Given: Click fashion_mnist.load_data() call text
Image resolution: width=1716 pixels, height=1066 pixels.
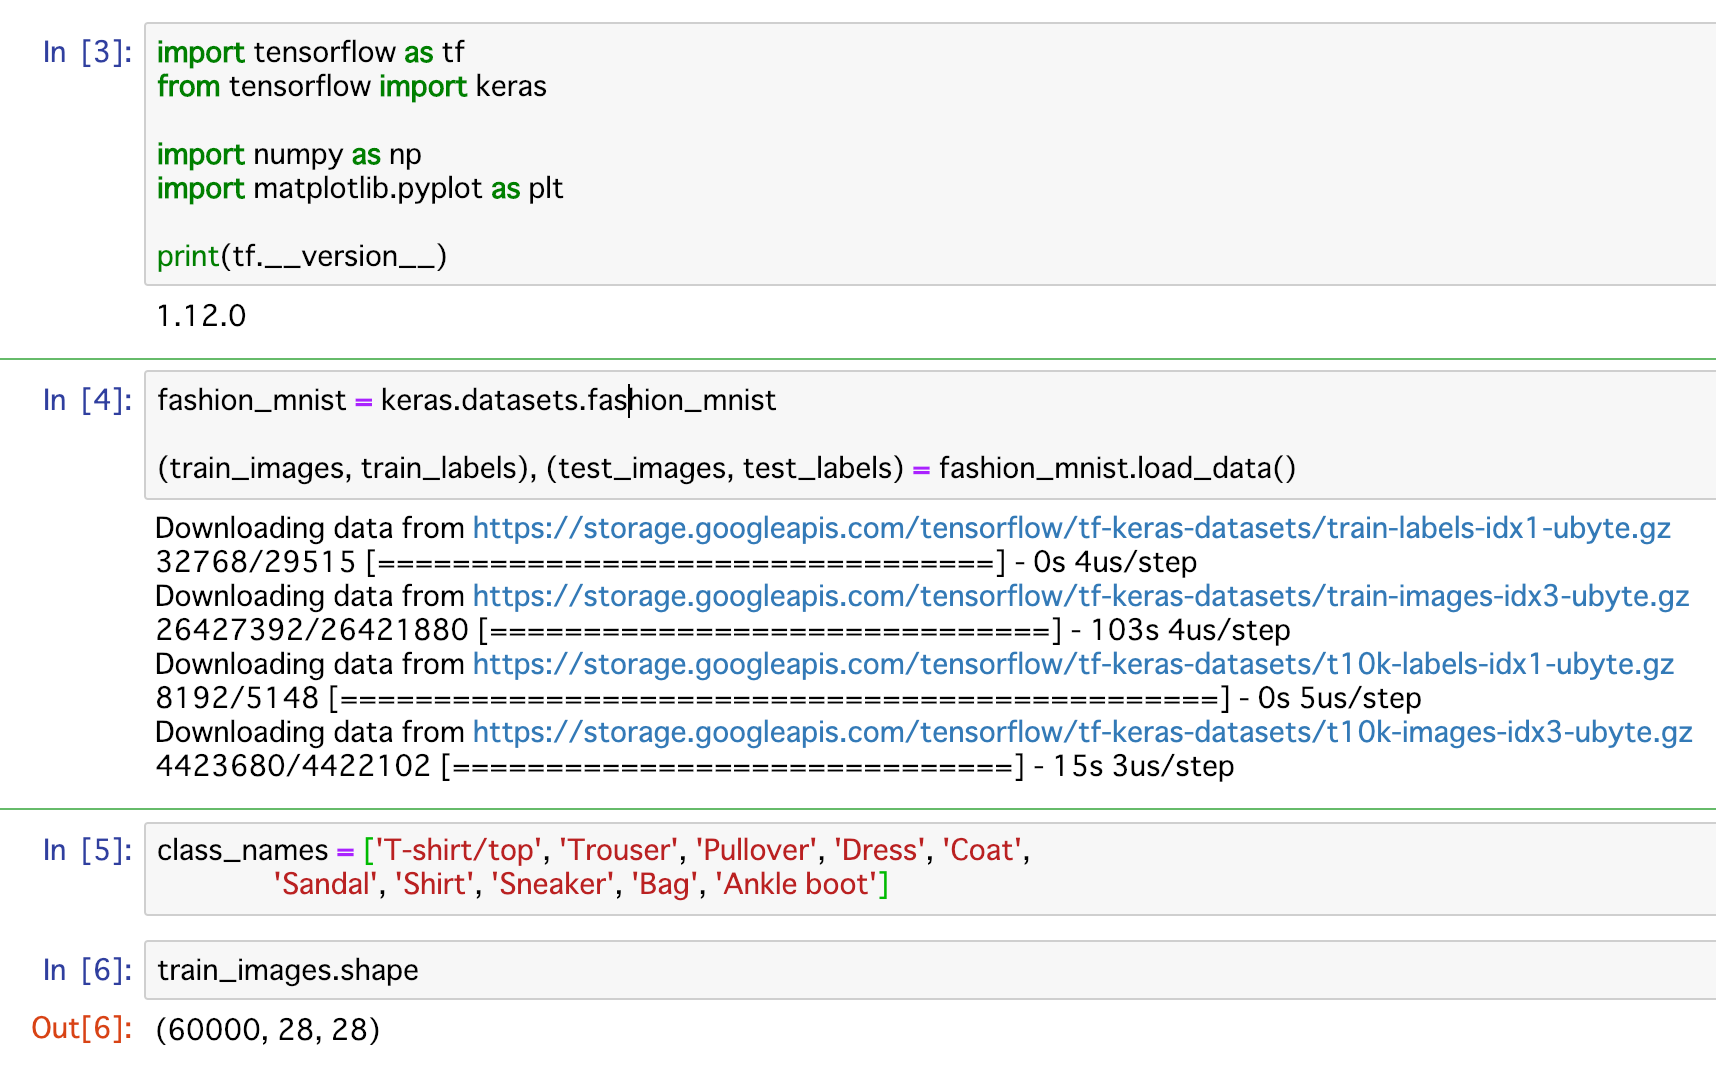Looking at the screenshot, I should 1117,468.
